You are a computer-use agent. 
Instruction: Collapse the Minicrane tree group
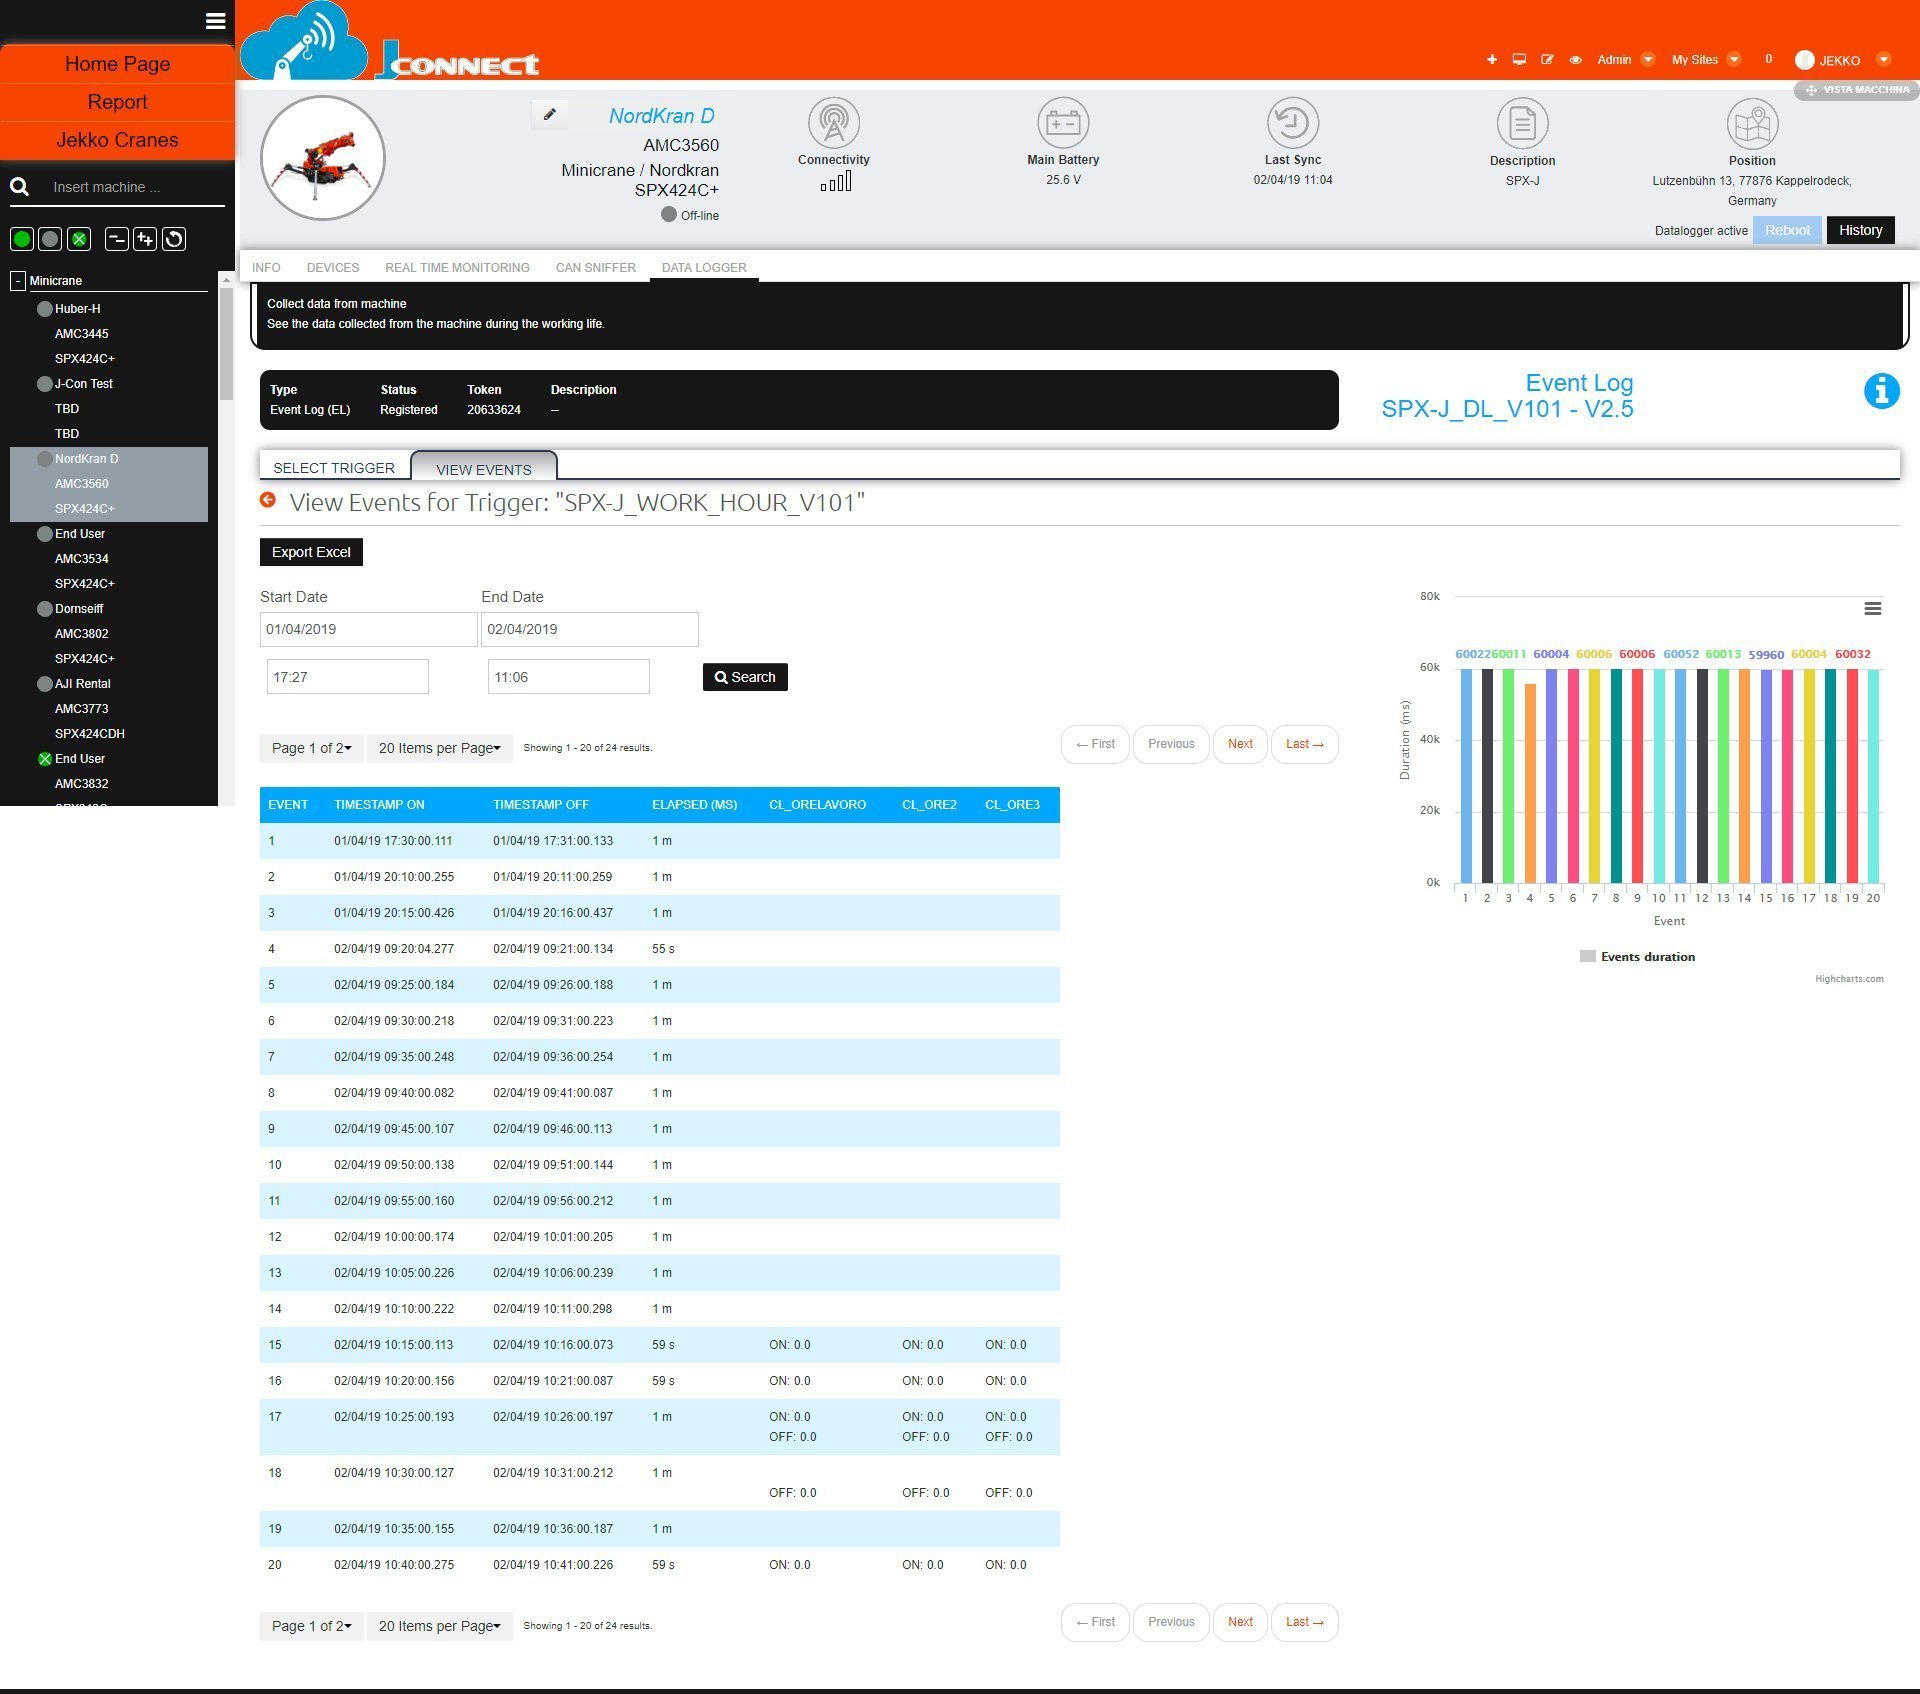point(17,281)
